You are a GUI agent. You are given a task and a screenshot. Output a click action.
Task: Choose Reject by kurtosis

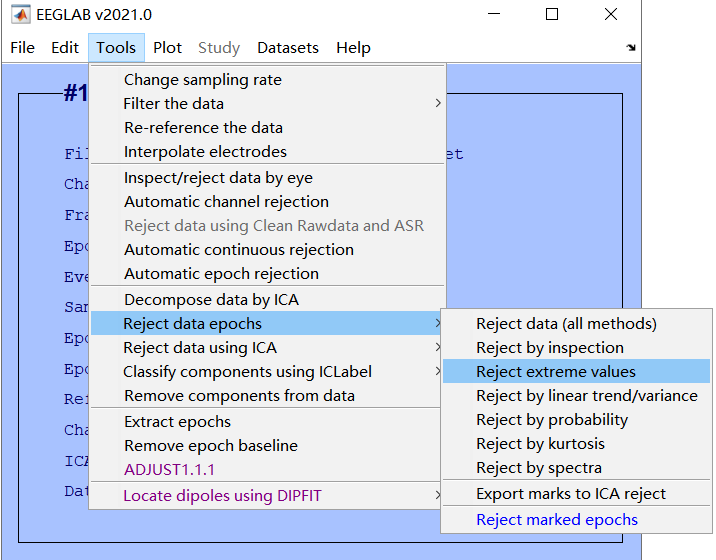tap(576, 444)
